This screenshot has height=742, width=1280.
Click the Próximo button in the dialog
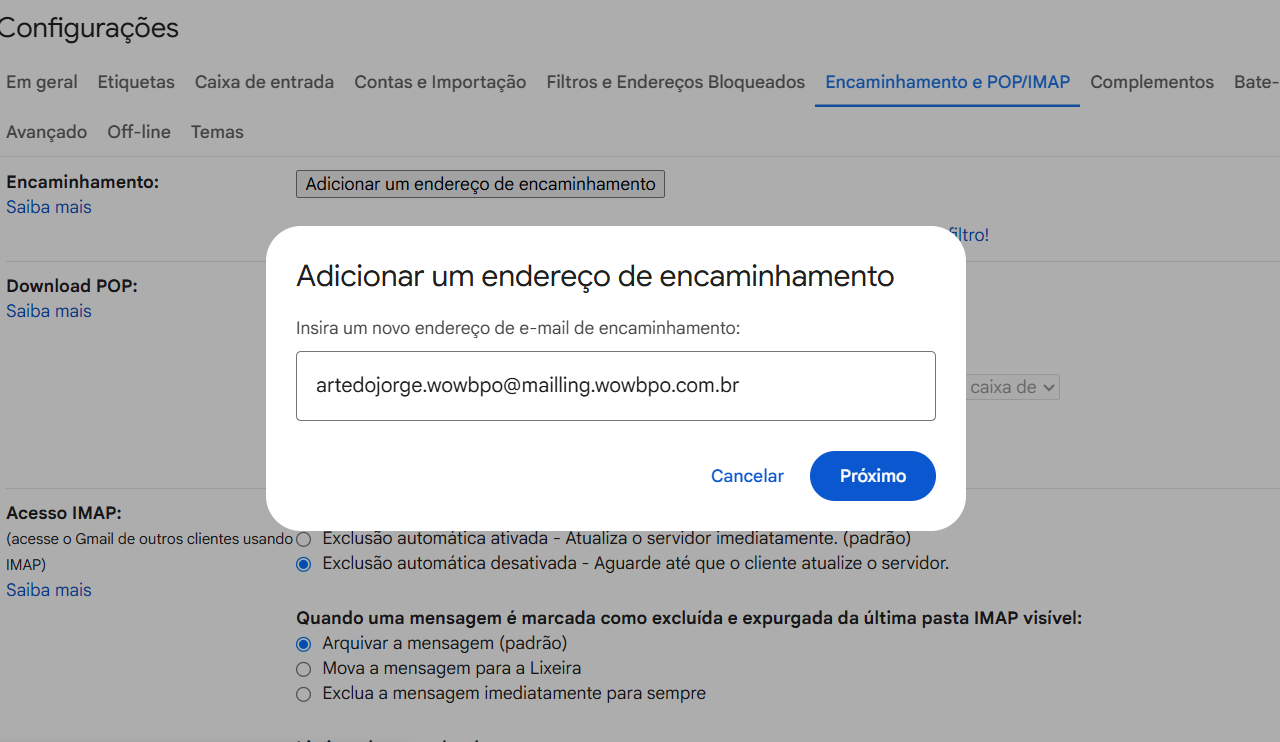tap(872, 476)
